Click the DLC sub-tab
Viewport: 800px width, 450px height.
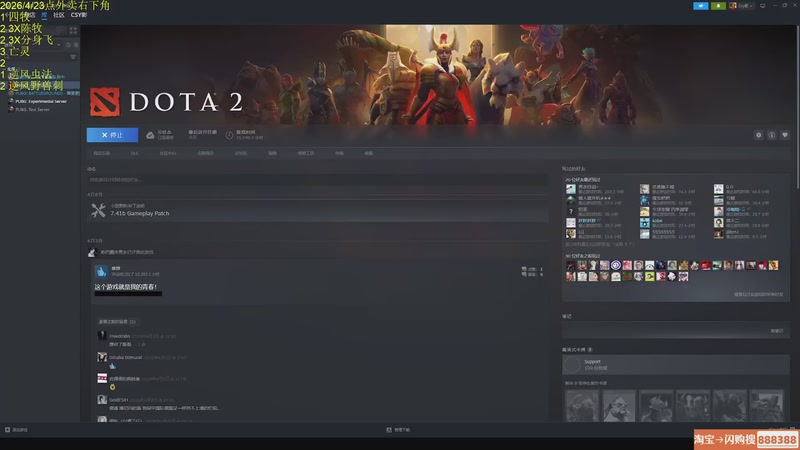point(134,153)
